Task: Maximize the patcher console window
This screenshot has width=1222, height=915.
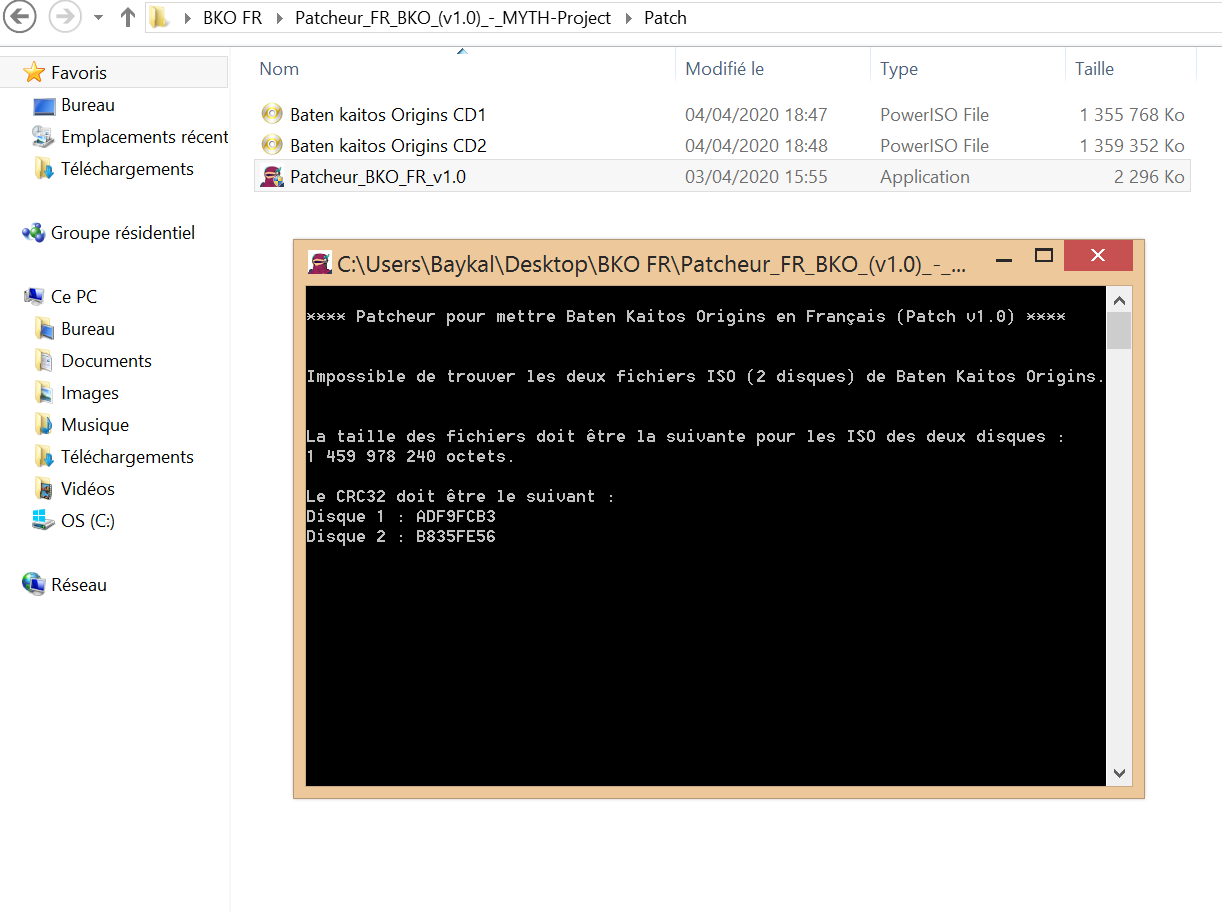Action: pyautogui.click(x=1044, y=256)
